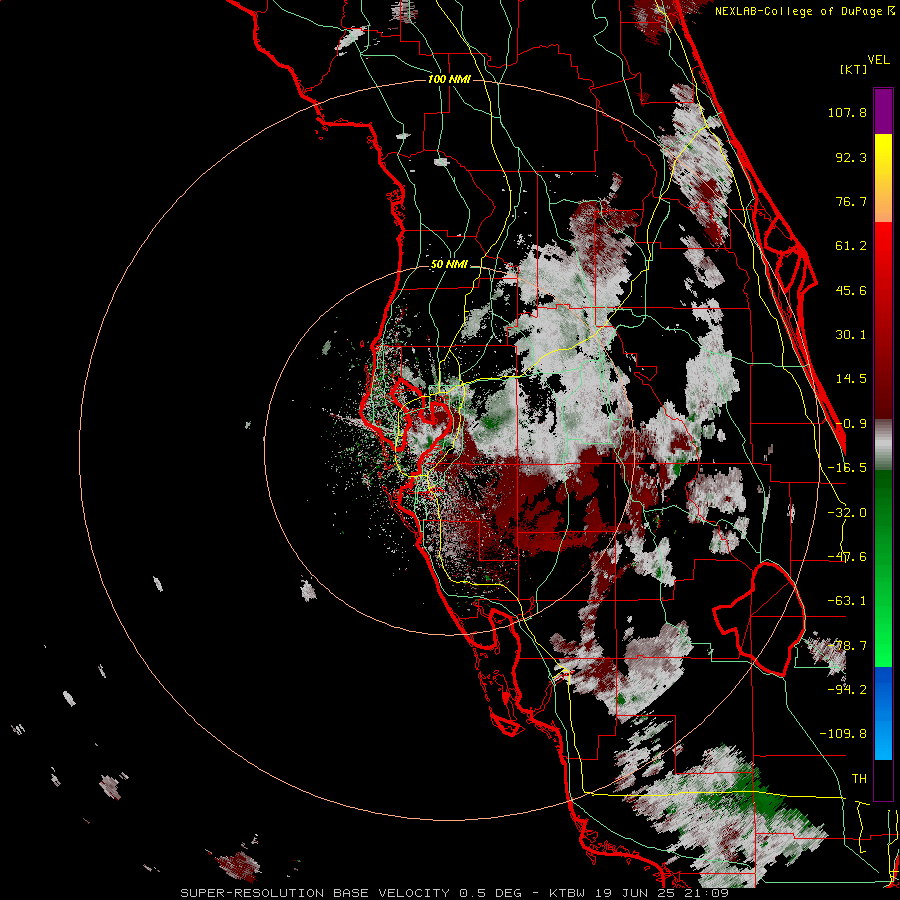Click the -16.5 legend value
This screenshot has width=900, height=900.
(847, 468)
